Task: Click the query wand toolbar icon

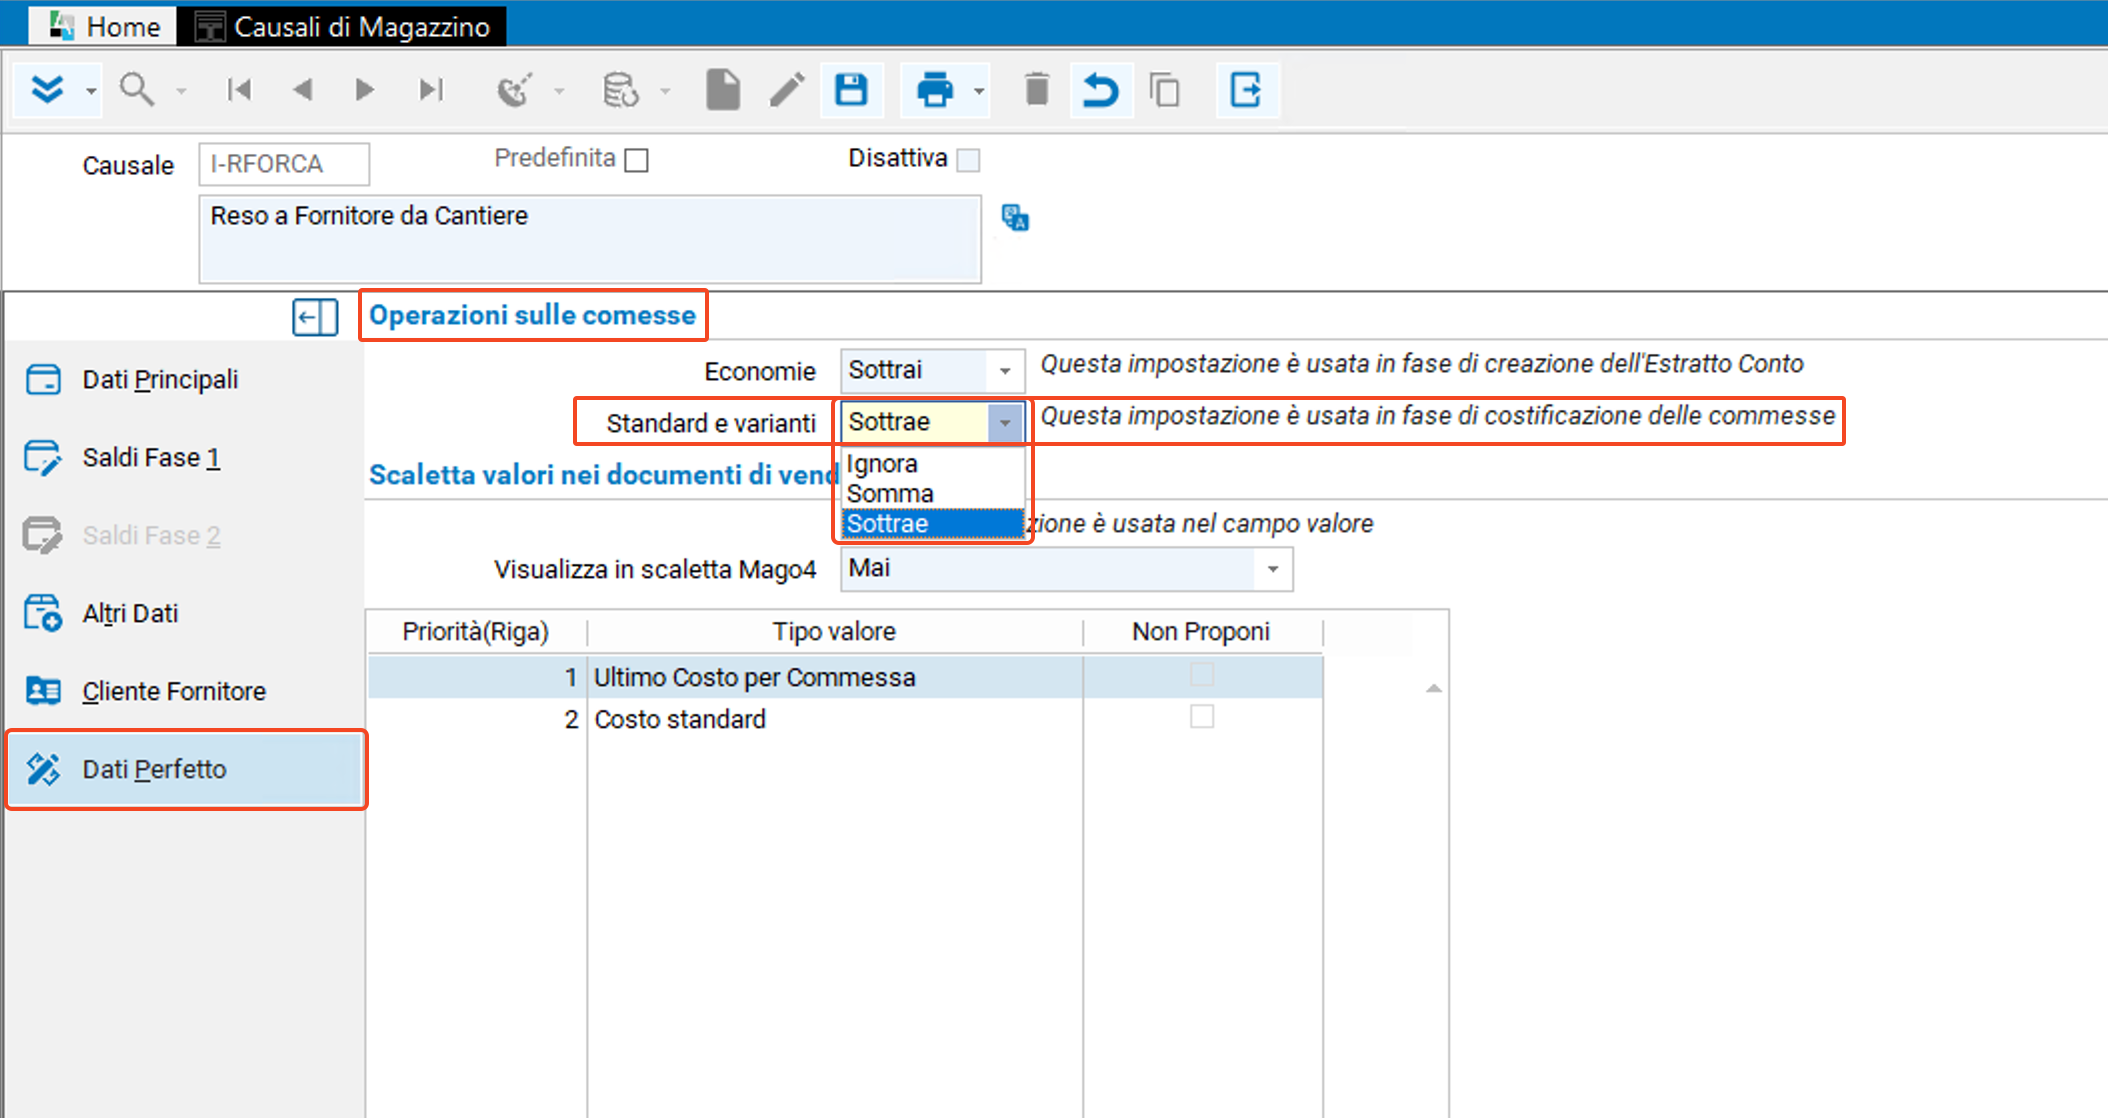Action: point(515,90)
